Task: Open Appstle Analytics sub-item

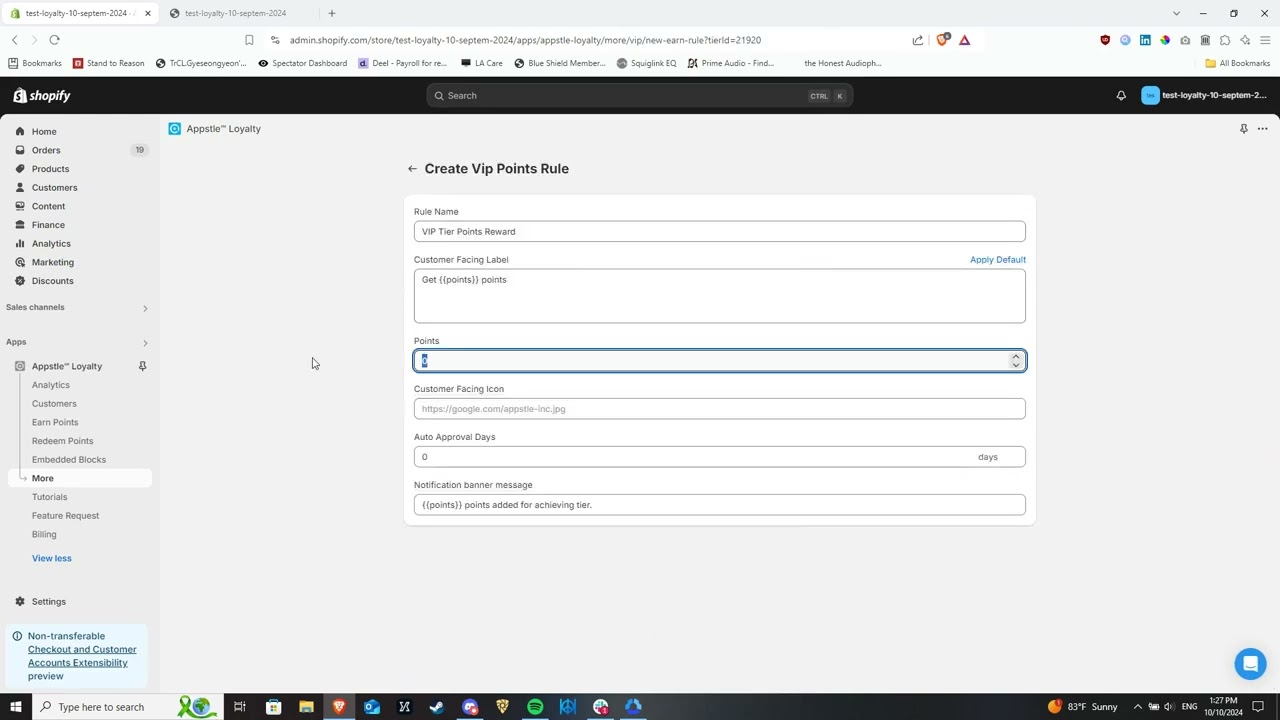Action: pyautogui.click(x=50, y=385)
